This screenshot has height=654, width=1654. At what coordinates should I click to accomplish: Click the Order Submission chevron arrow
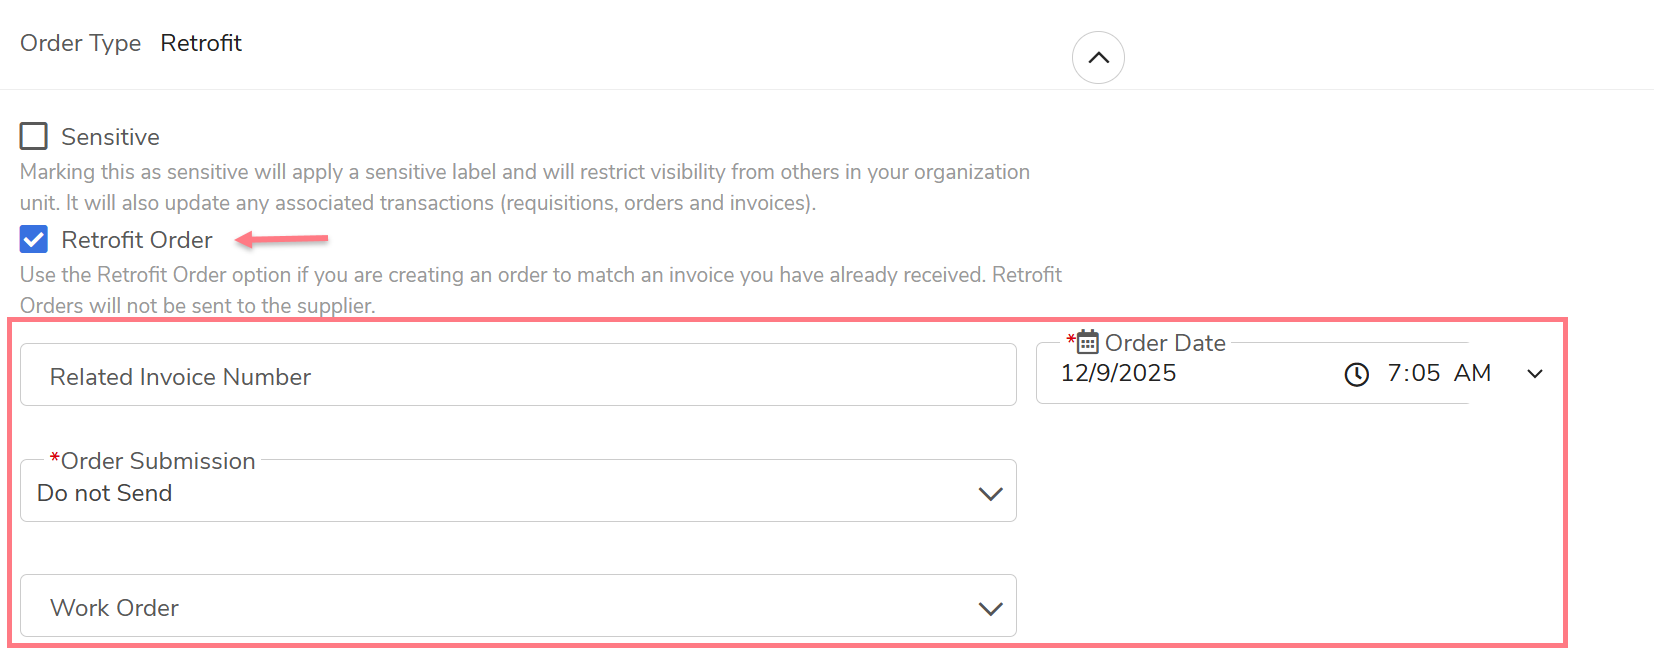tap(990, 493)
